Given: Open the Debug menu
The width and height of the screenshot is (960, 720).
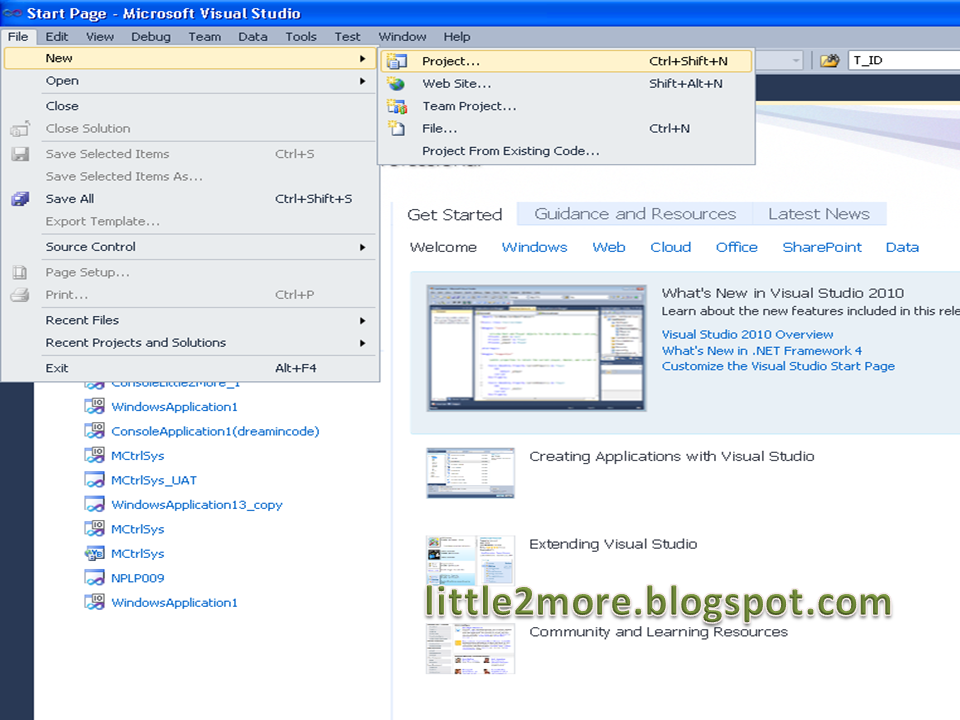Looking at the screenshot, I should coord(151,37).
